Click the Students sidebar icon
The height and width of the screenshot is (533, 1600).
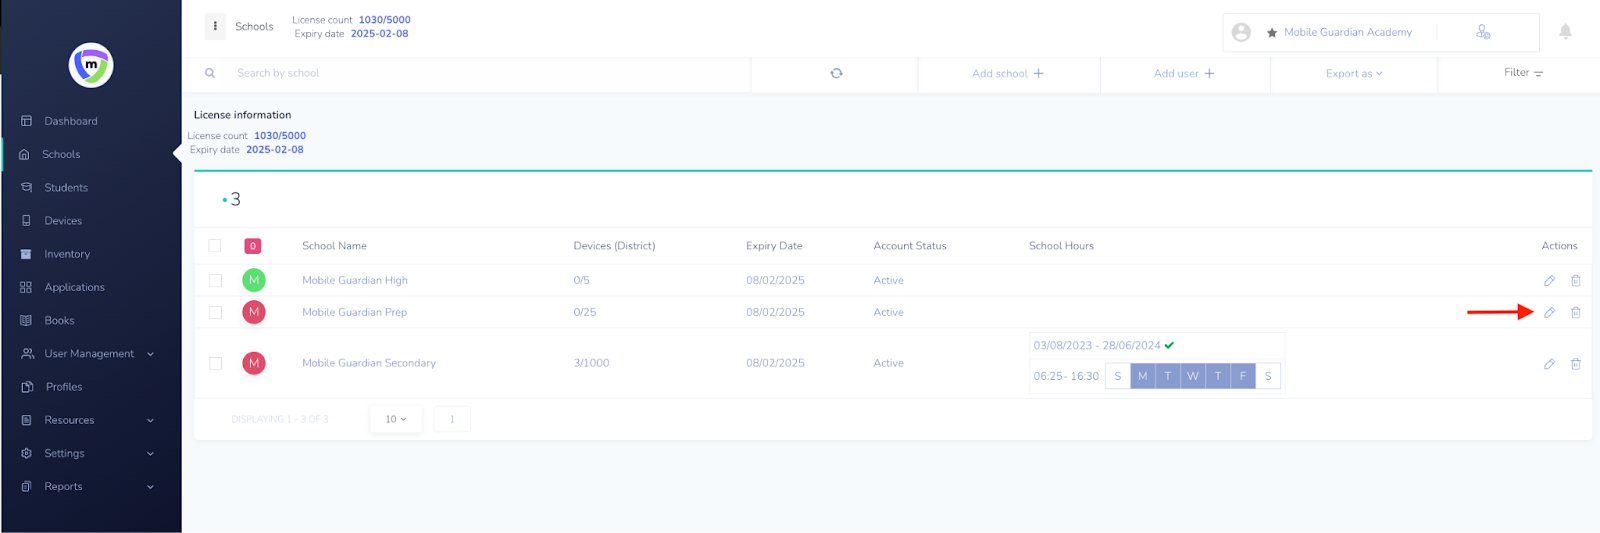pyautogui.click(x=26, y=187)
